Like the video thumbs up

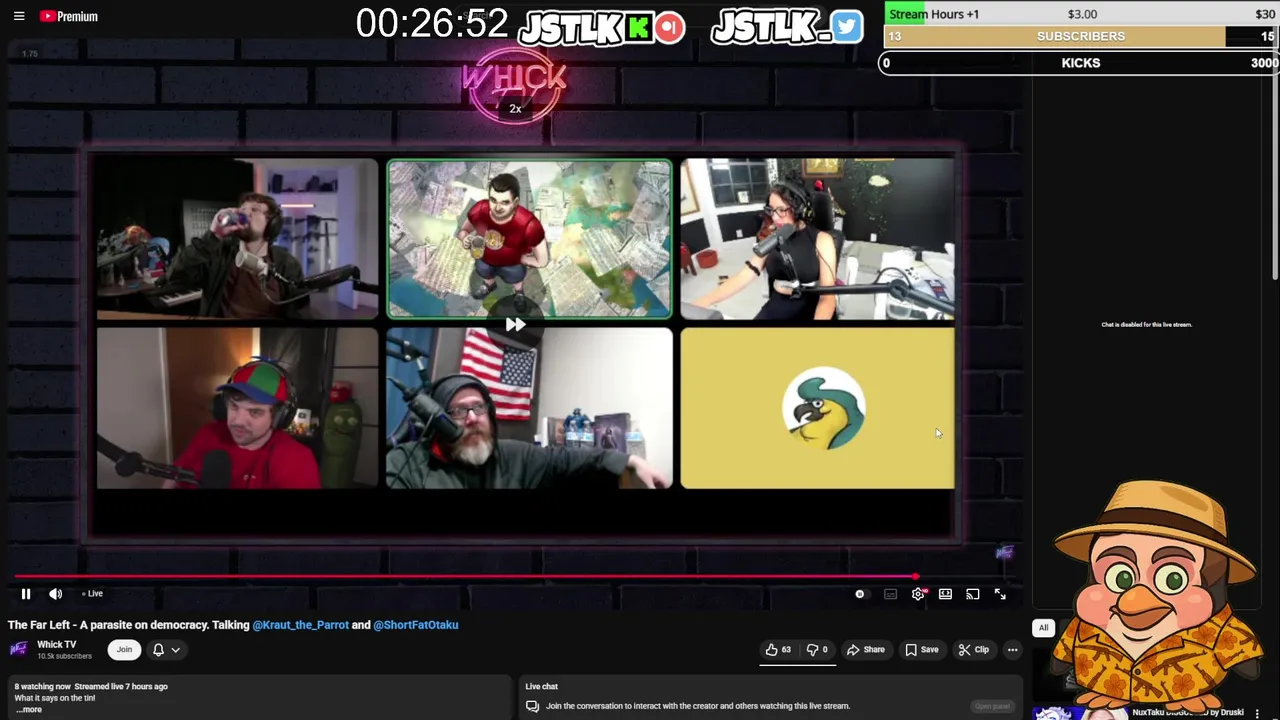(x=778, y=650)
